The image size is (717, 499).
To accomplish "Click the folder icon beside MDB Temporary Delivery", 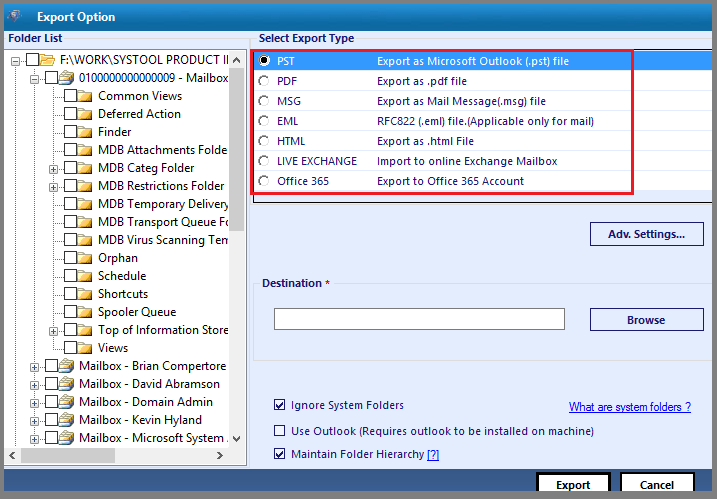I will [85, 204].
